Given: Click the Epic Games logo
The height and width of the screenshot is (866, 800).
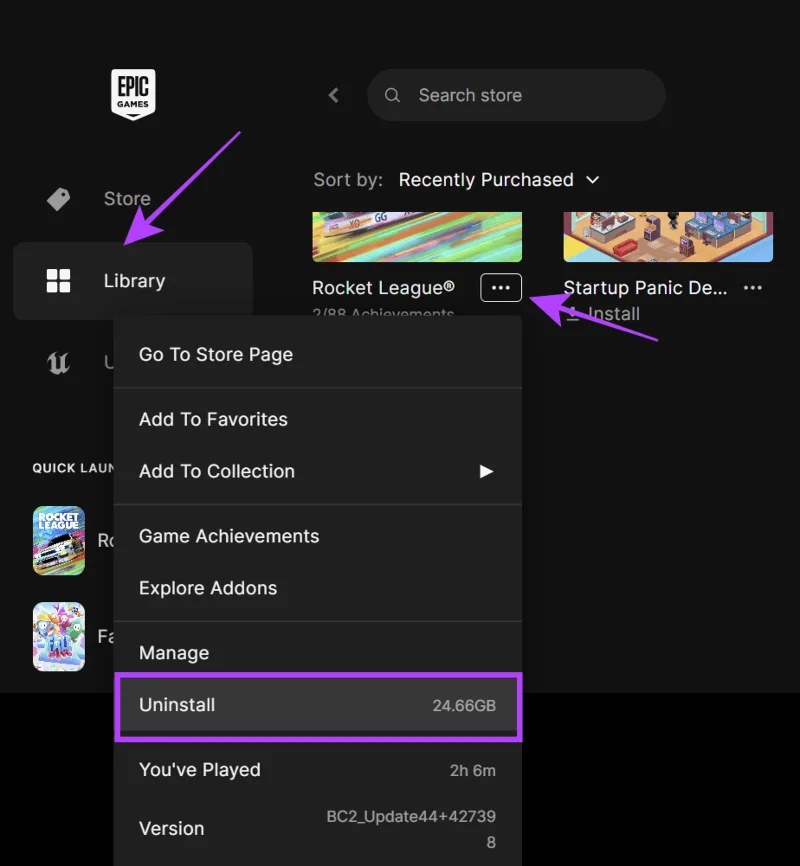Looking at the screenshot, I should pyautogui.click(x=133, y=94).
